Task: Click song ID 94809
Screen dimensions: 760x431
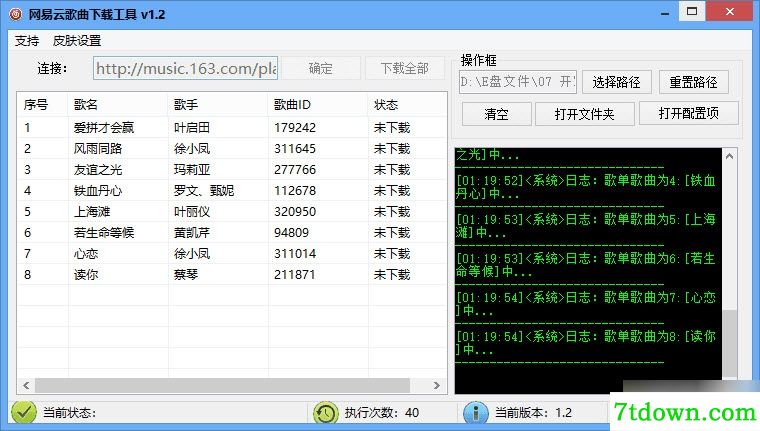Action: coord(291,233)
